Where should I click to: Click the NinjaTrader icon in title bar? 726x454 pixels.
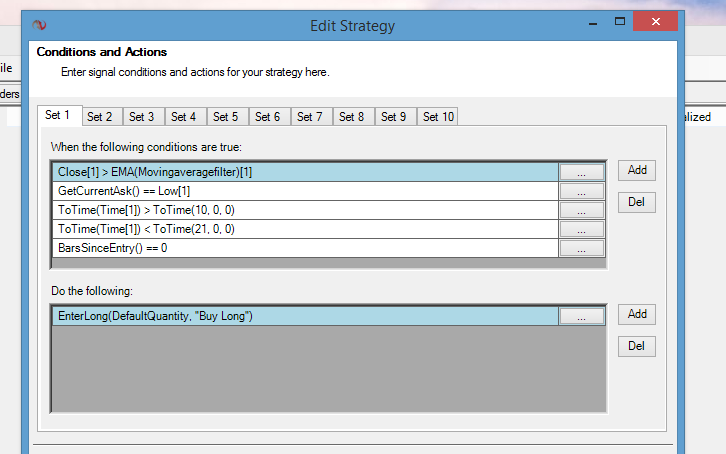[40, 25]
